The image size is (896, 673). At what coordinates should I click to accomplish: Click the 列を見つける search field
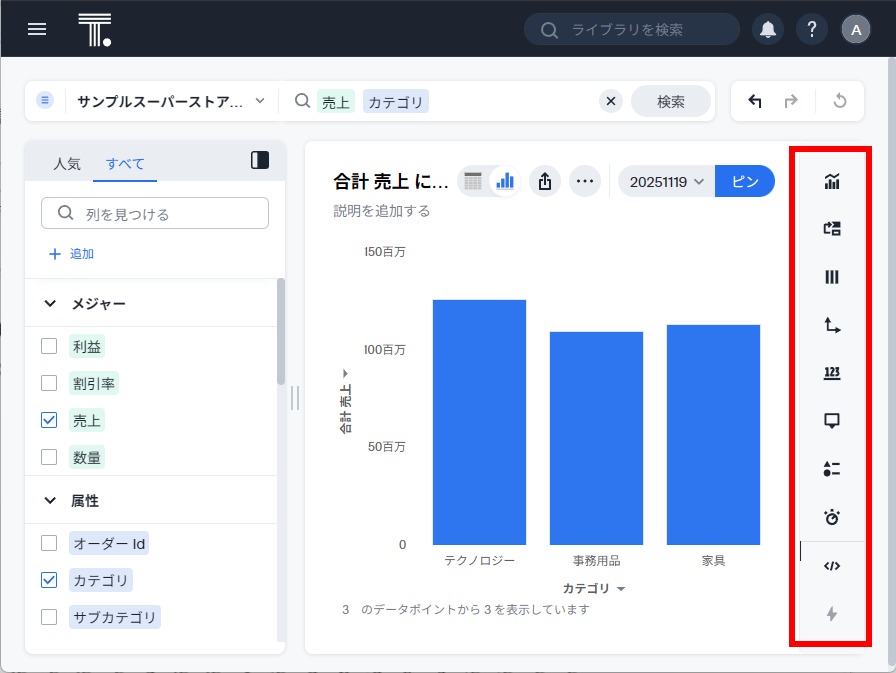point(155,213)
